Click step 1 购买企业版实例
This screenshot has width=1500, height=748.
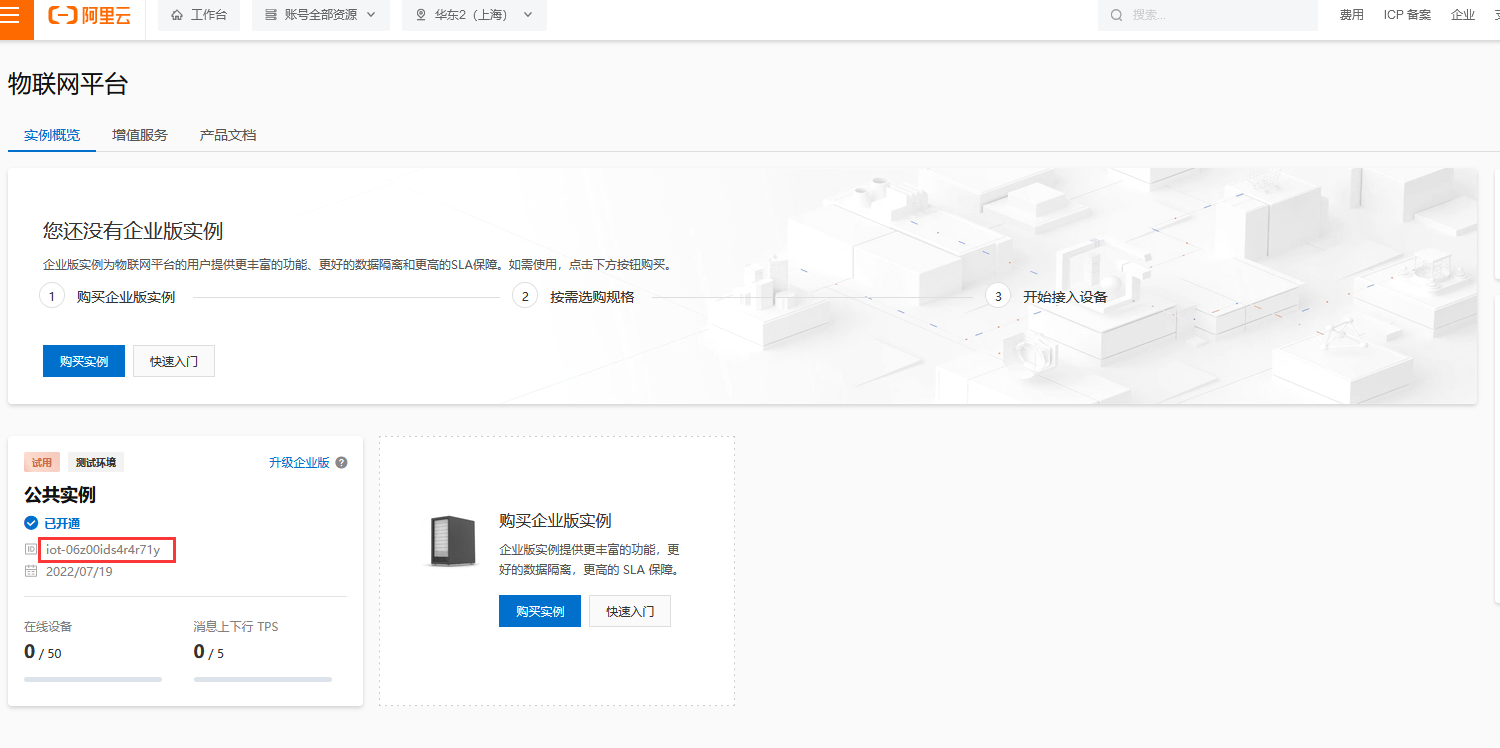point(126,297)
